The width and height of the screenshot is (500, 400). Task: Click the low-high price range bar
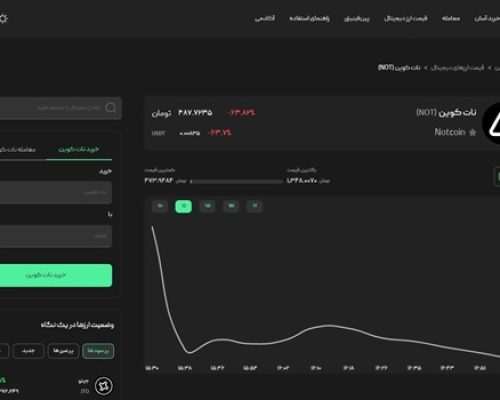(237, 181)
